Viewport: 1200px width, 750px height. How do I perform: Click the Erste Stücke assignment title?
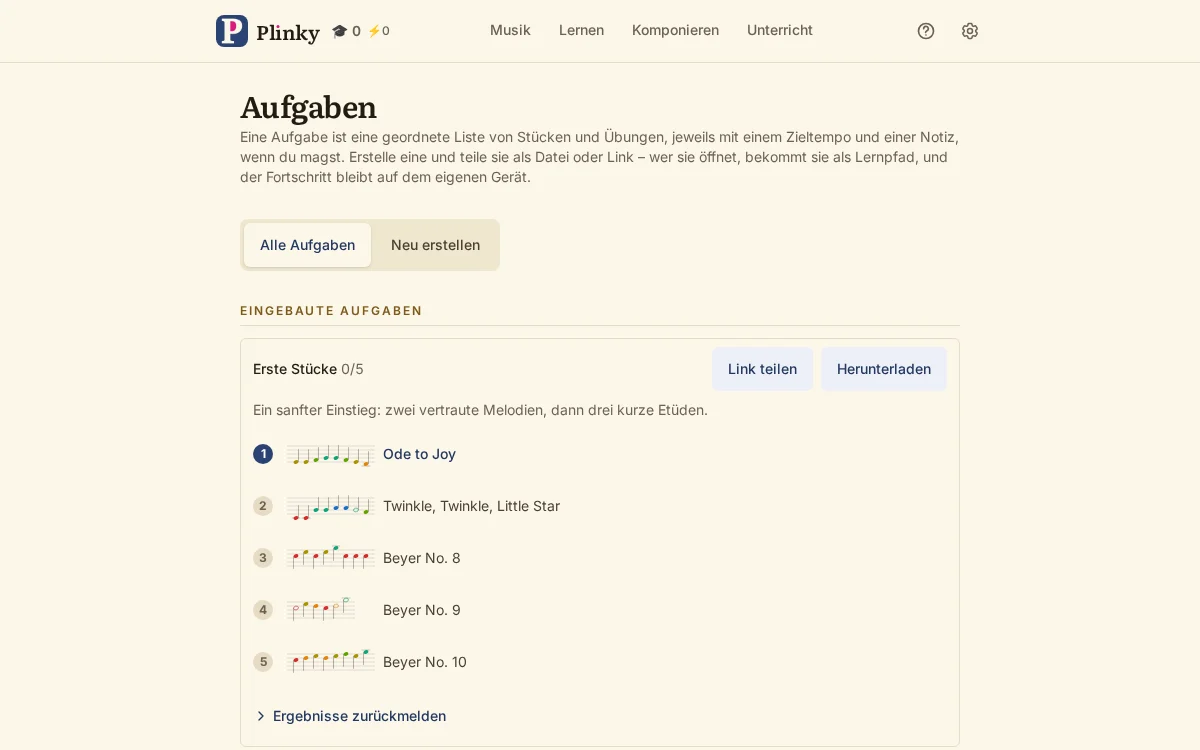[x=295, y=369]
